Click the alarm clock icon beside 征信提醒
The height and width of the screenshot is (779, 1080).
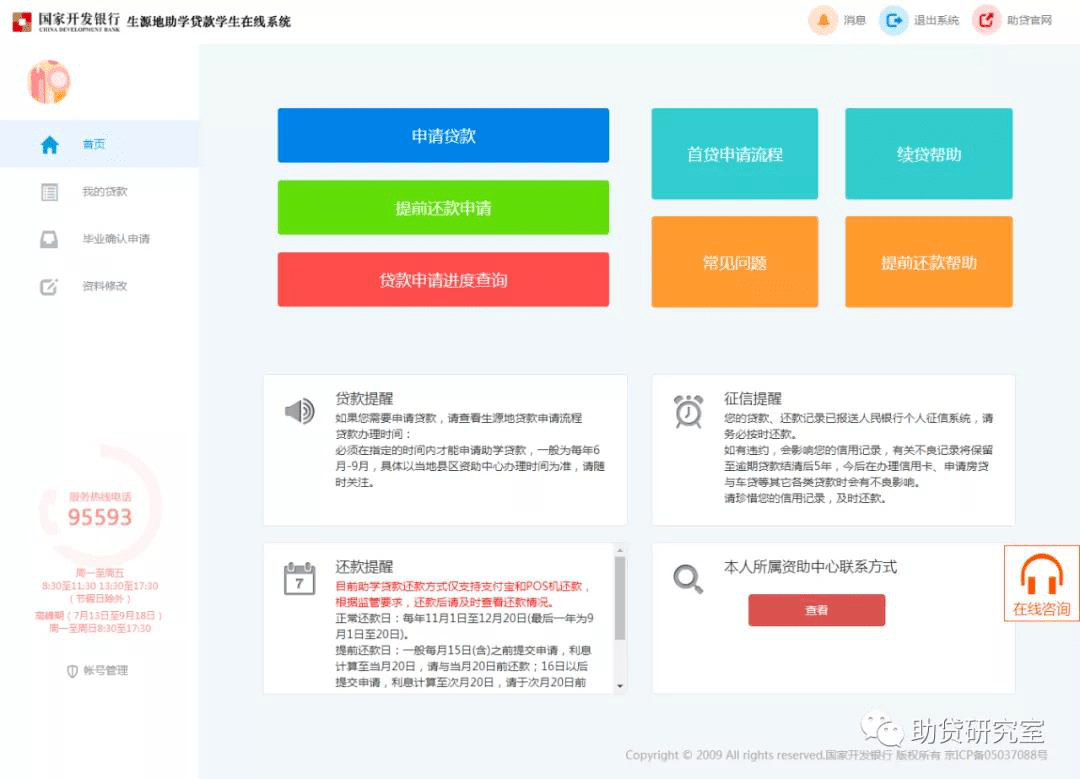(x=687, y=410)
